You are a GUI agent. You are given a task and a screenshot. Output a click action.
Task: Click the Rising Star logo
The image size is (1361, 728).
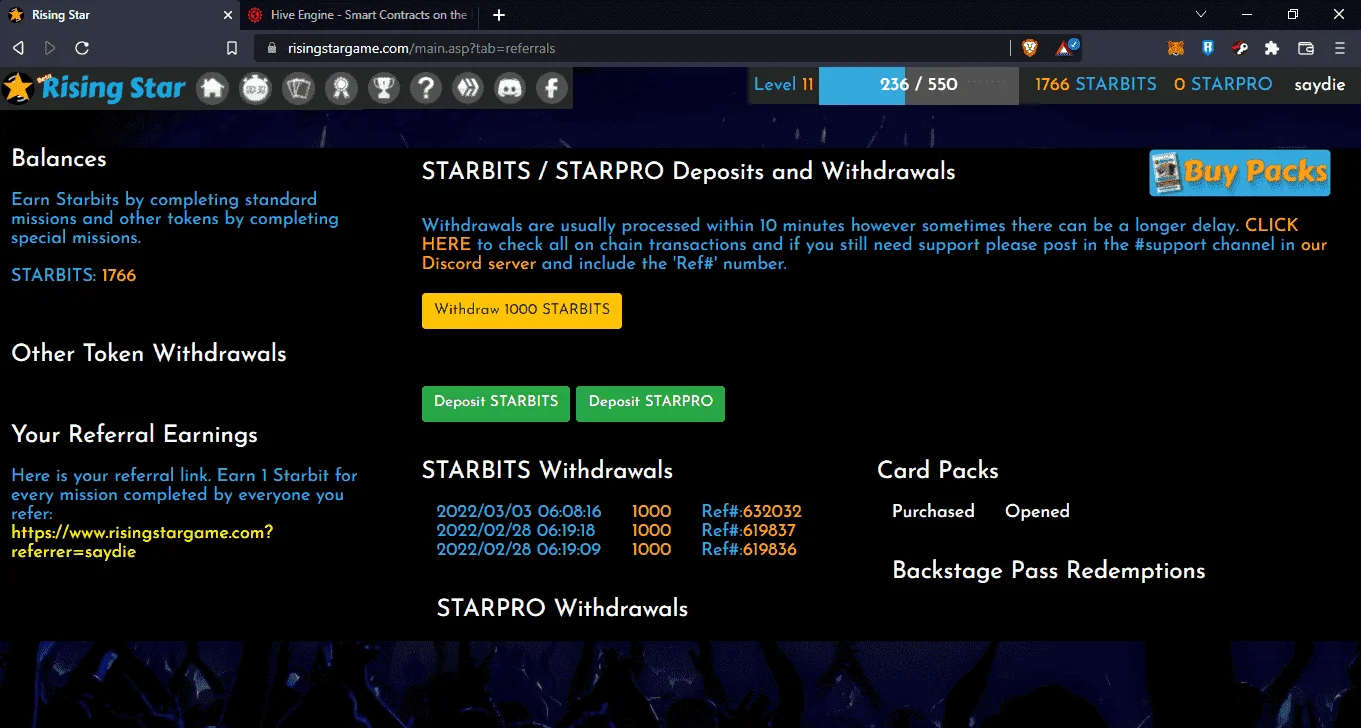95,88
